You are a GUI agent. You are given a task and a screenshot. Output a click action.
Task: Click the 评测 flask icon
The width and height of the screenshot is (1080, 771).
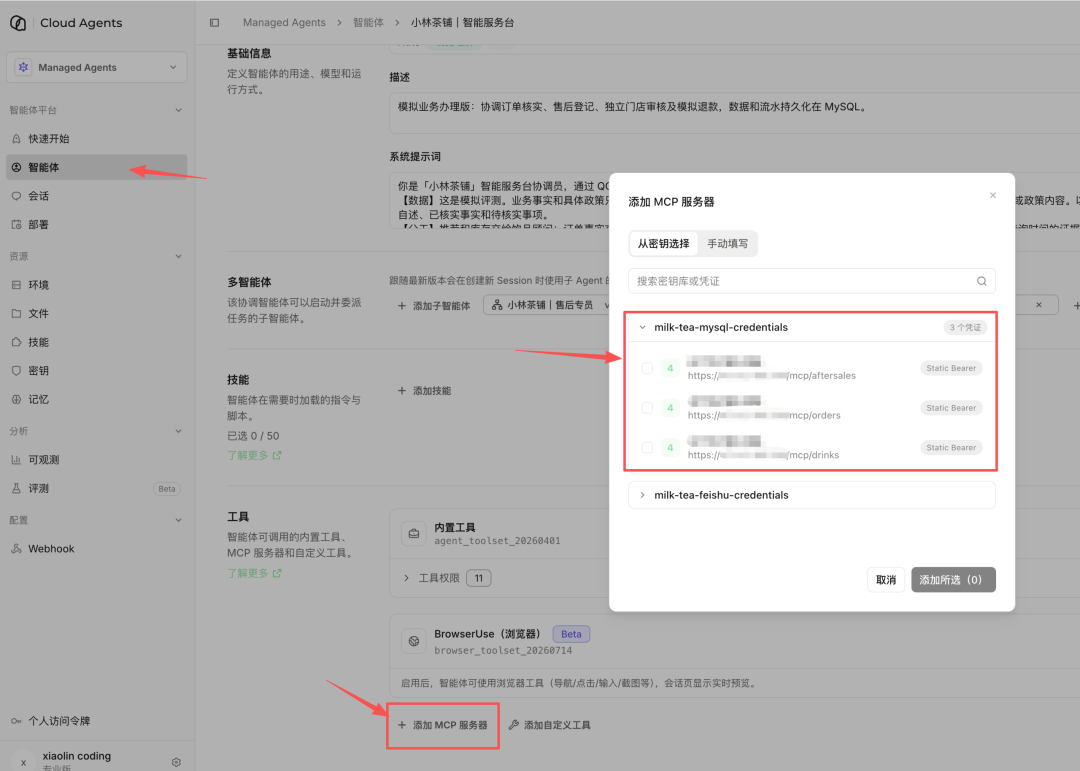[x=17, y=489]
